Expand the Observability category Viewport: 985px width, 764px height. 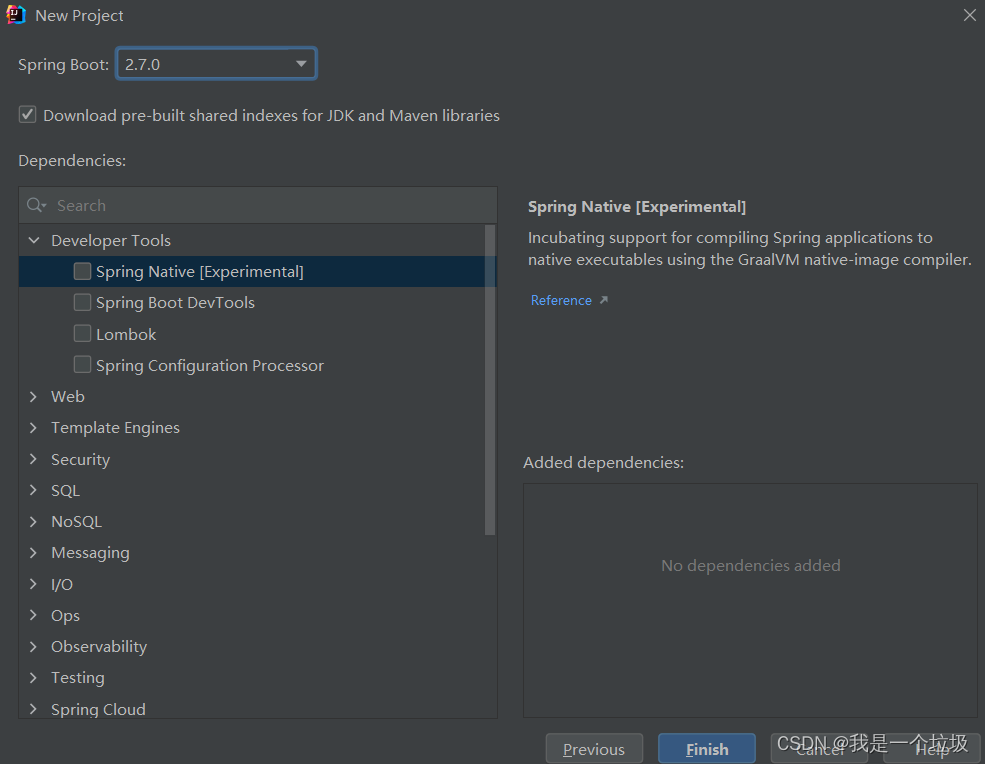pyautogui.click(x=34, y=646)
